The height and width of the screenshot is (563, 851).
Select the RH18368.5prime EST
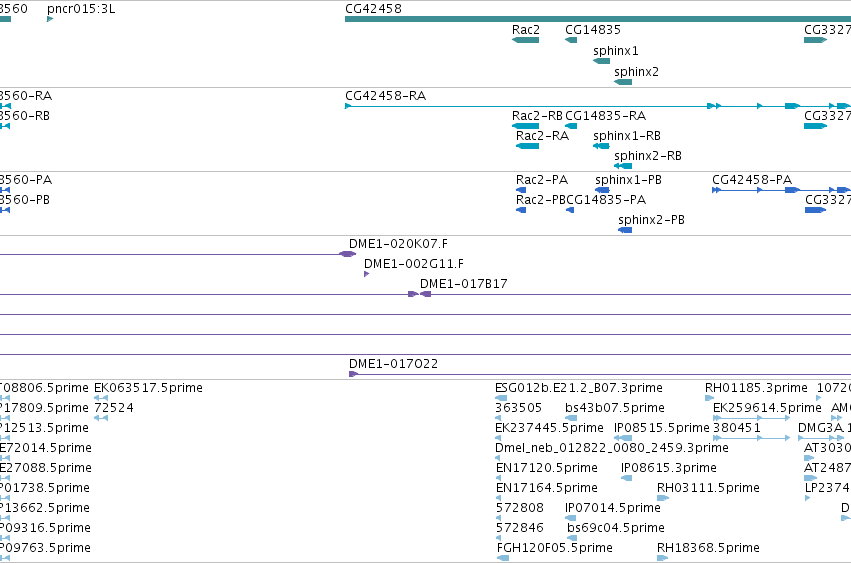tap(663, 558)
